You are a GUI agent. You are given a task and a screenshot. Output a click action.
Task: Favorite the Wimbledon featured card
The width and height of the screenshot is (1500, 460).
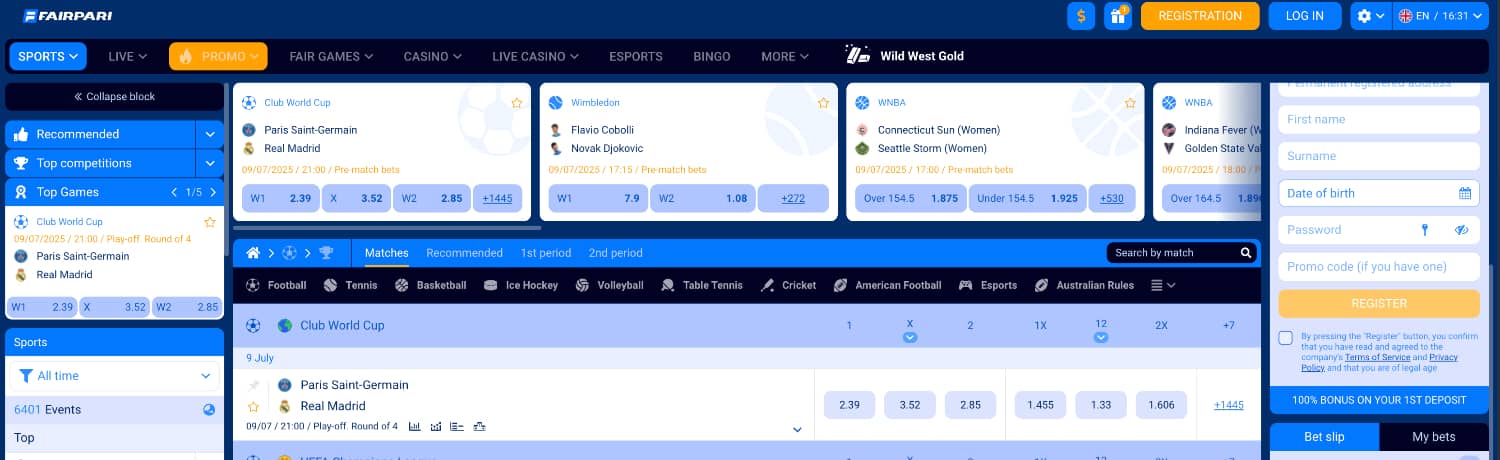[x=824, y=103]
